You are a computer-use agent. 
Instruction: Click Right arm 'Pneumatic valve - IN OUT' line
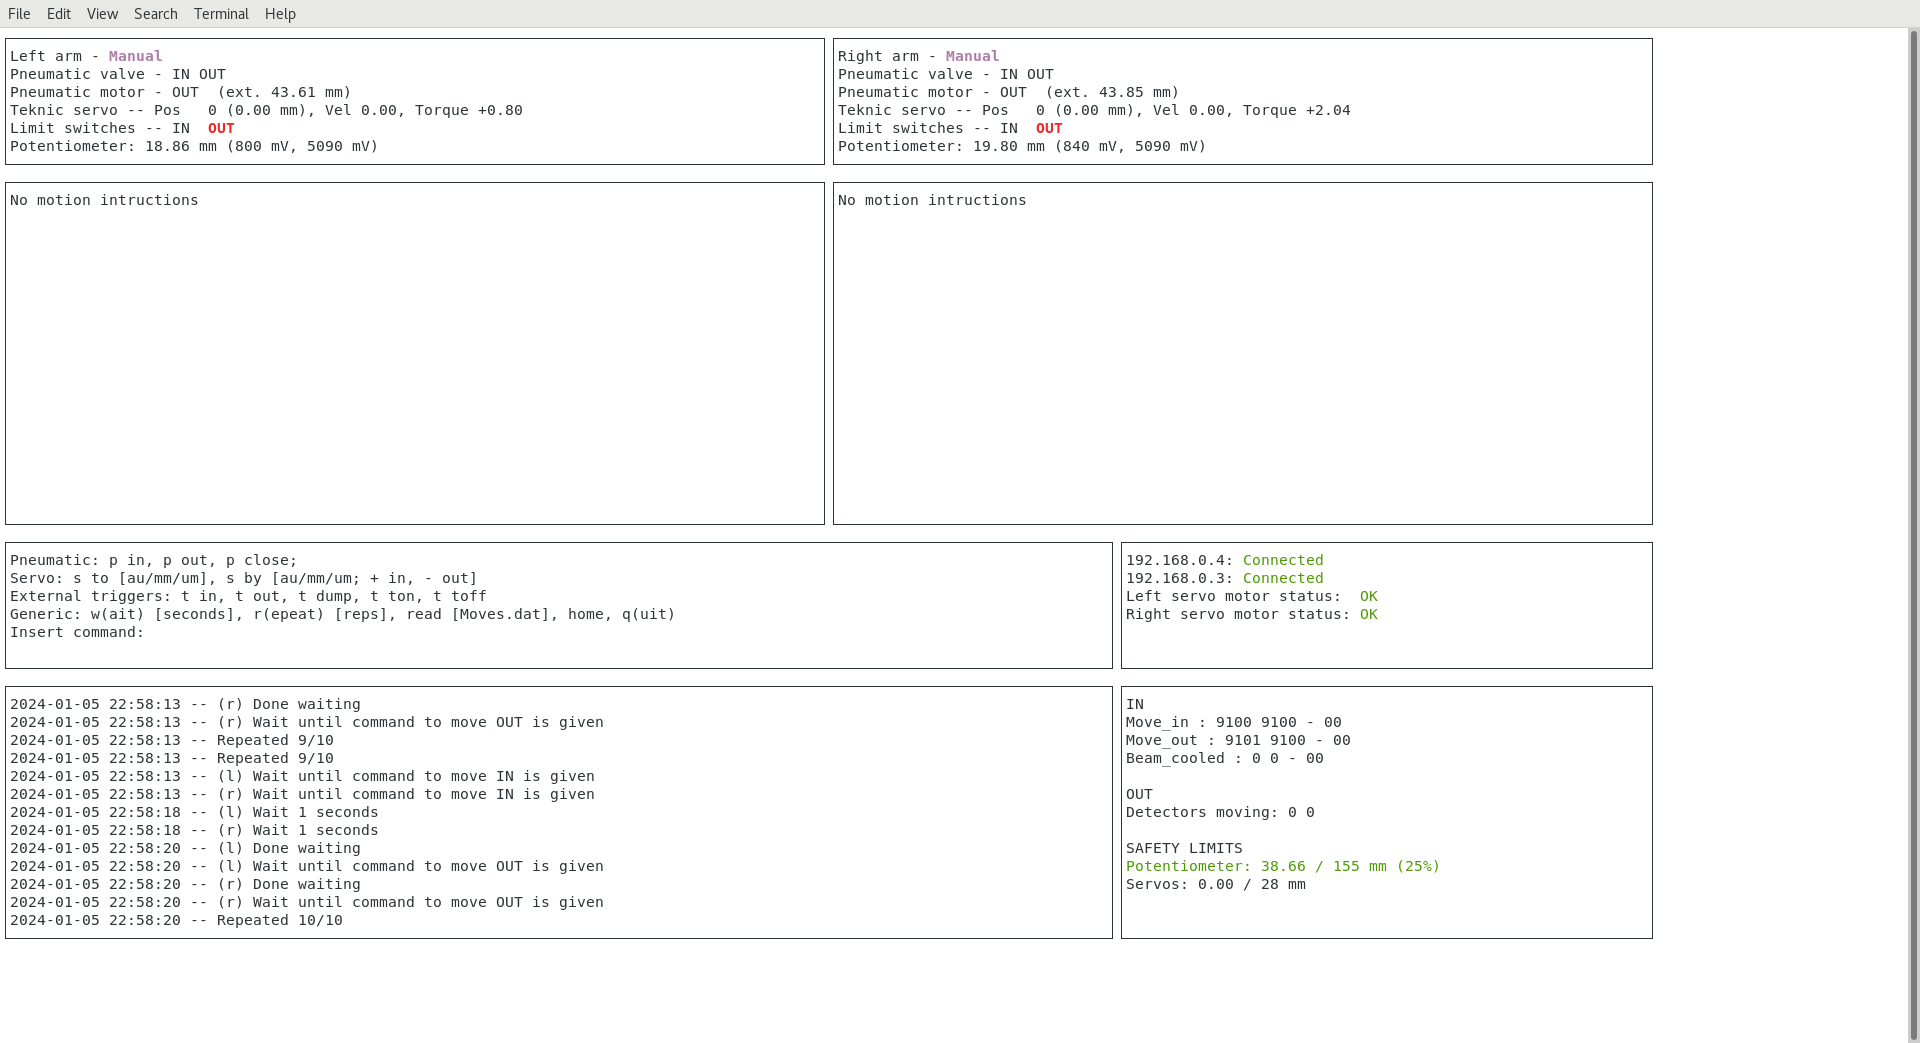pyautogui.click(x=946, y=74)
